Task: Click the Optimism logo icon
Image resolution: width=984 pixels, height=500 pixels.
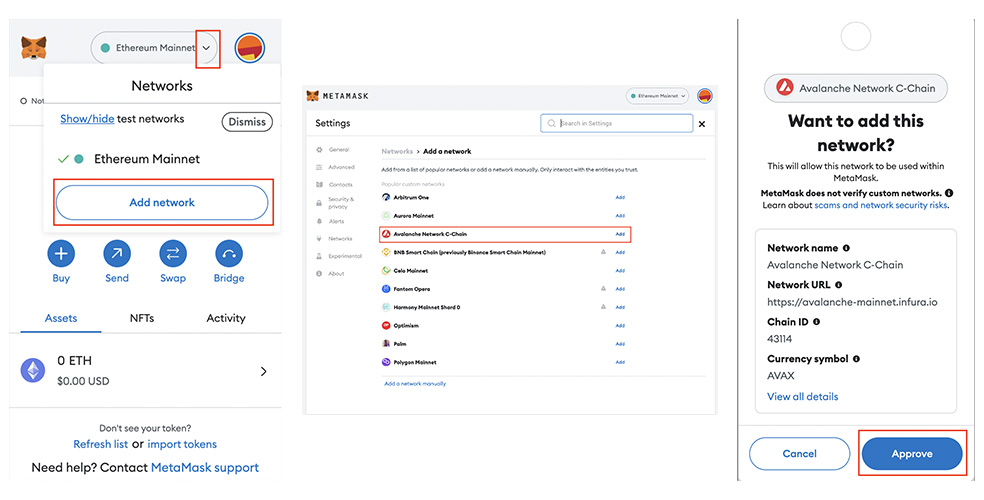Action: coord(386,326)
